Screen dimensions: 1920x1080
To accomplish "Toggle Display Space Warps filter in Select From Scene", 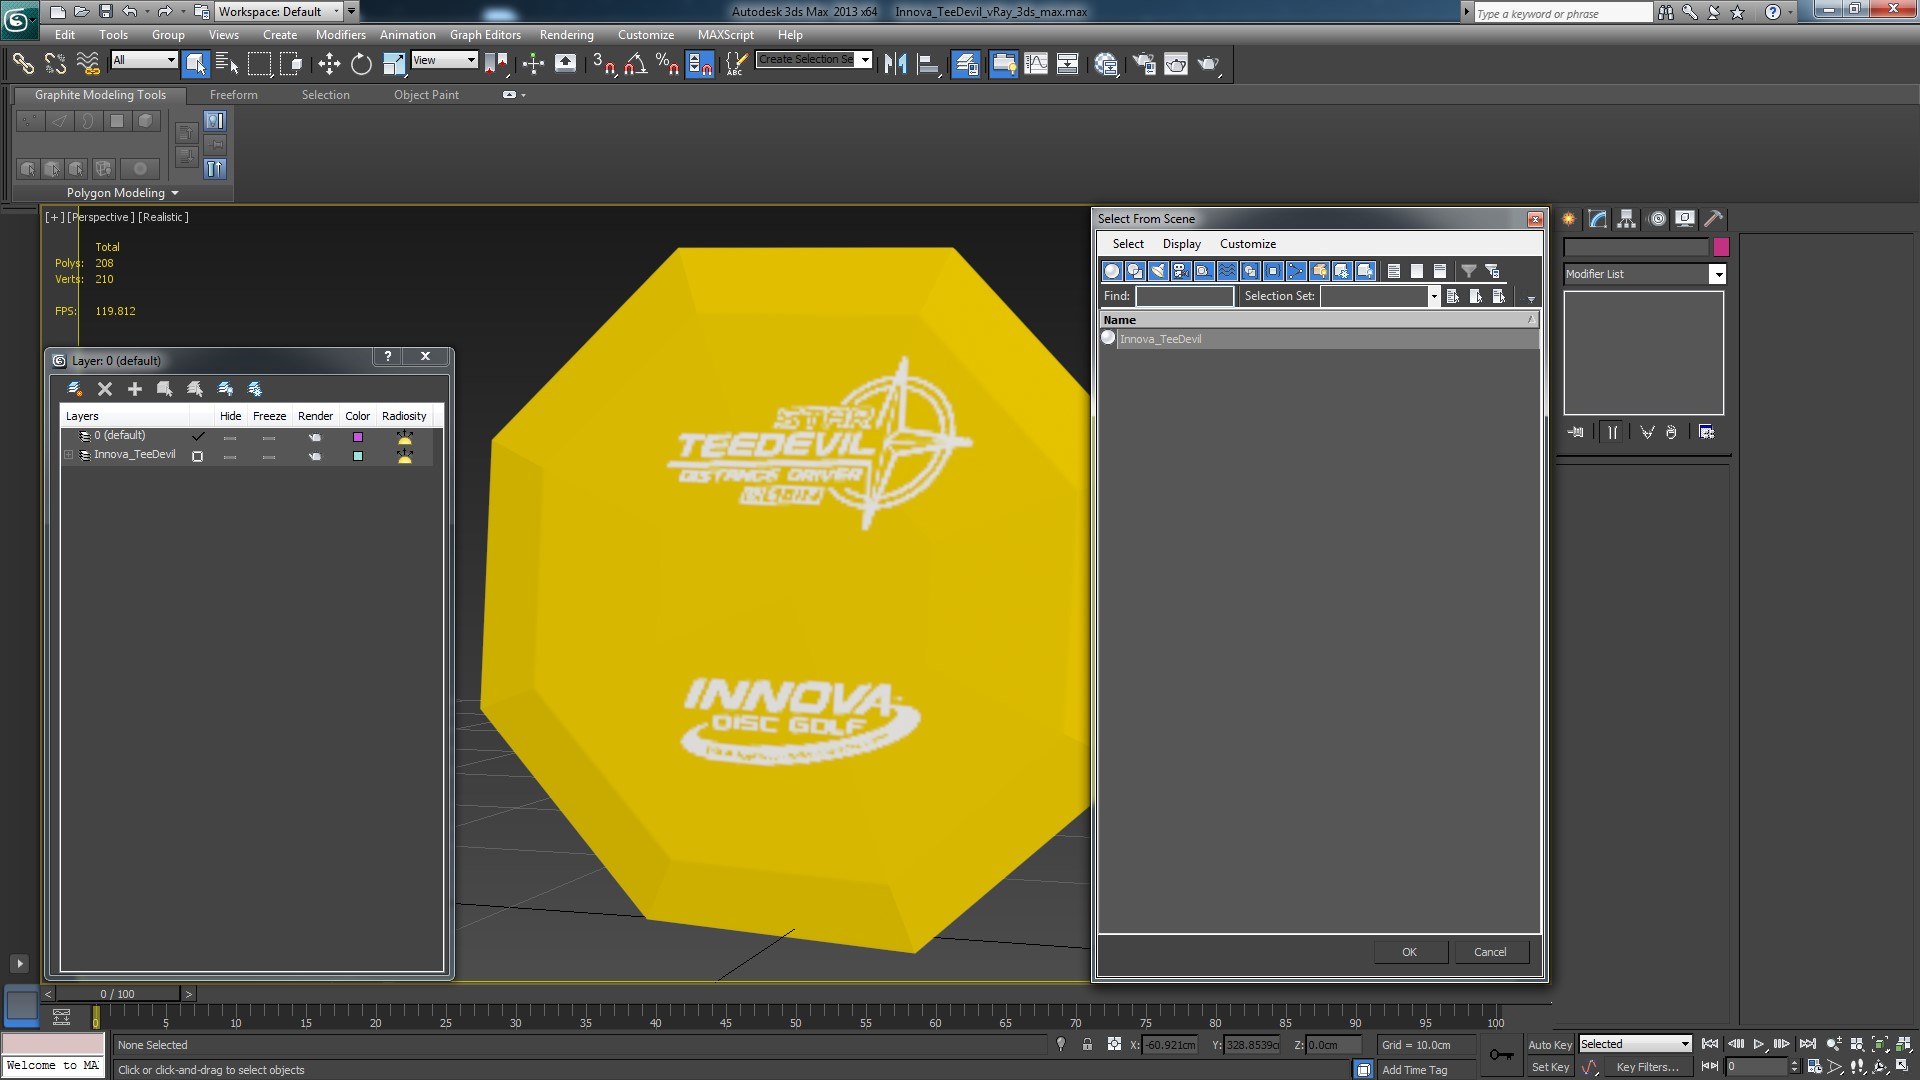I will [1227, 271].
